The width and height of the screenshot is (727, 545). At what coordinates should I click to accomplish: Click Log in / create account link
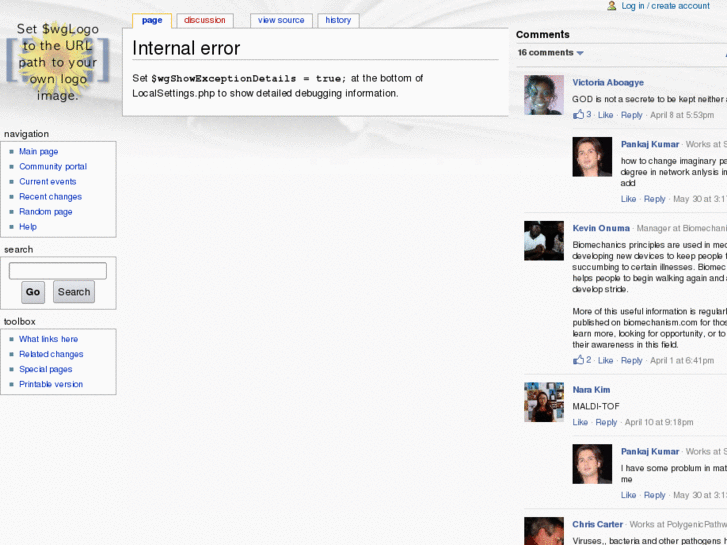(665, 6)
